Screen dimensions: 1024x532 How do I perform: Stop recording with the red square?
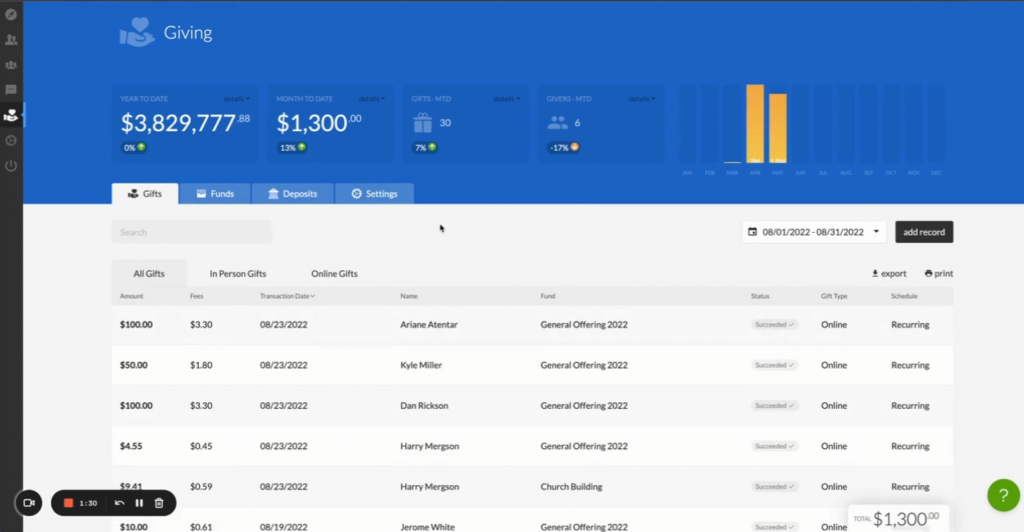[x=68, y=503]
